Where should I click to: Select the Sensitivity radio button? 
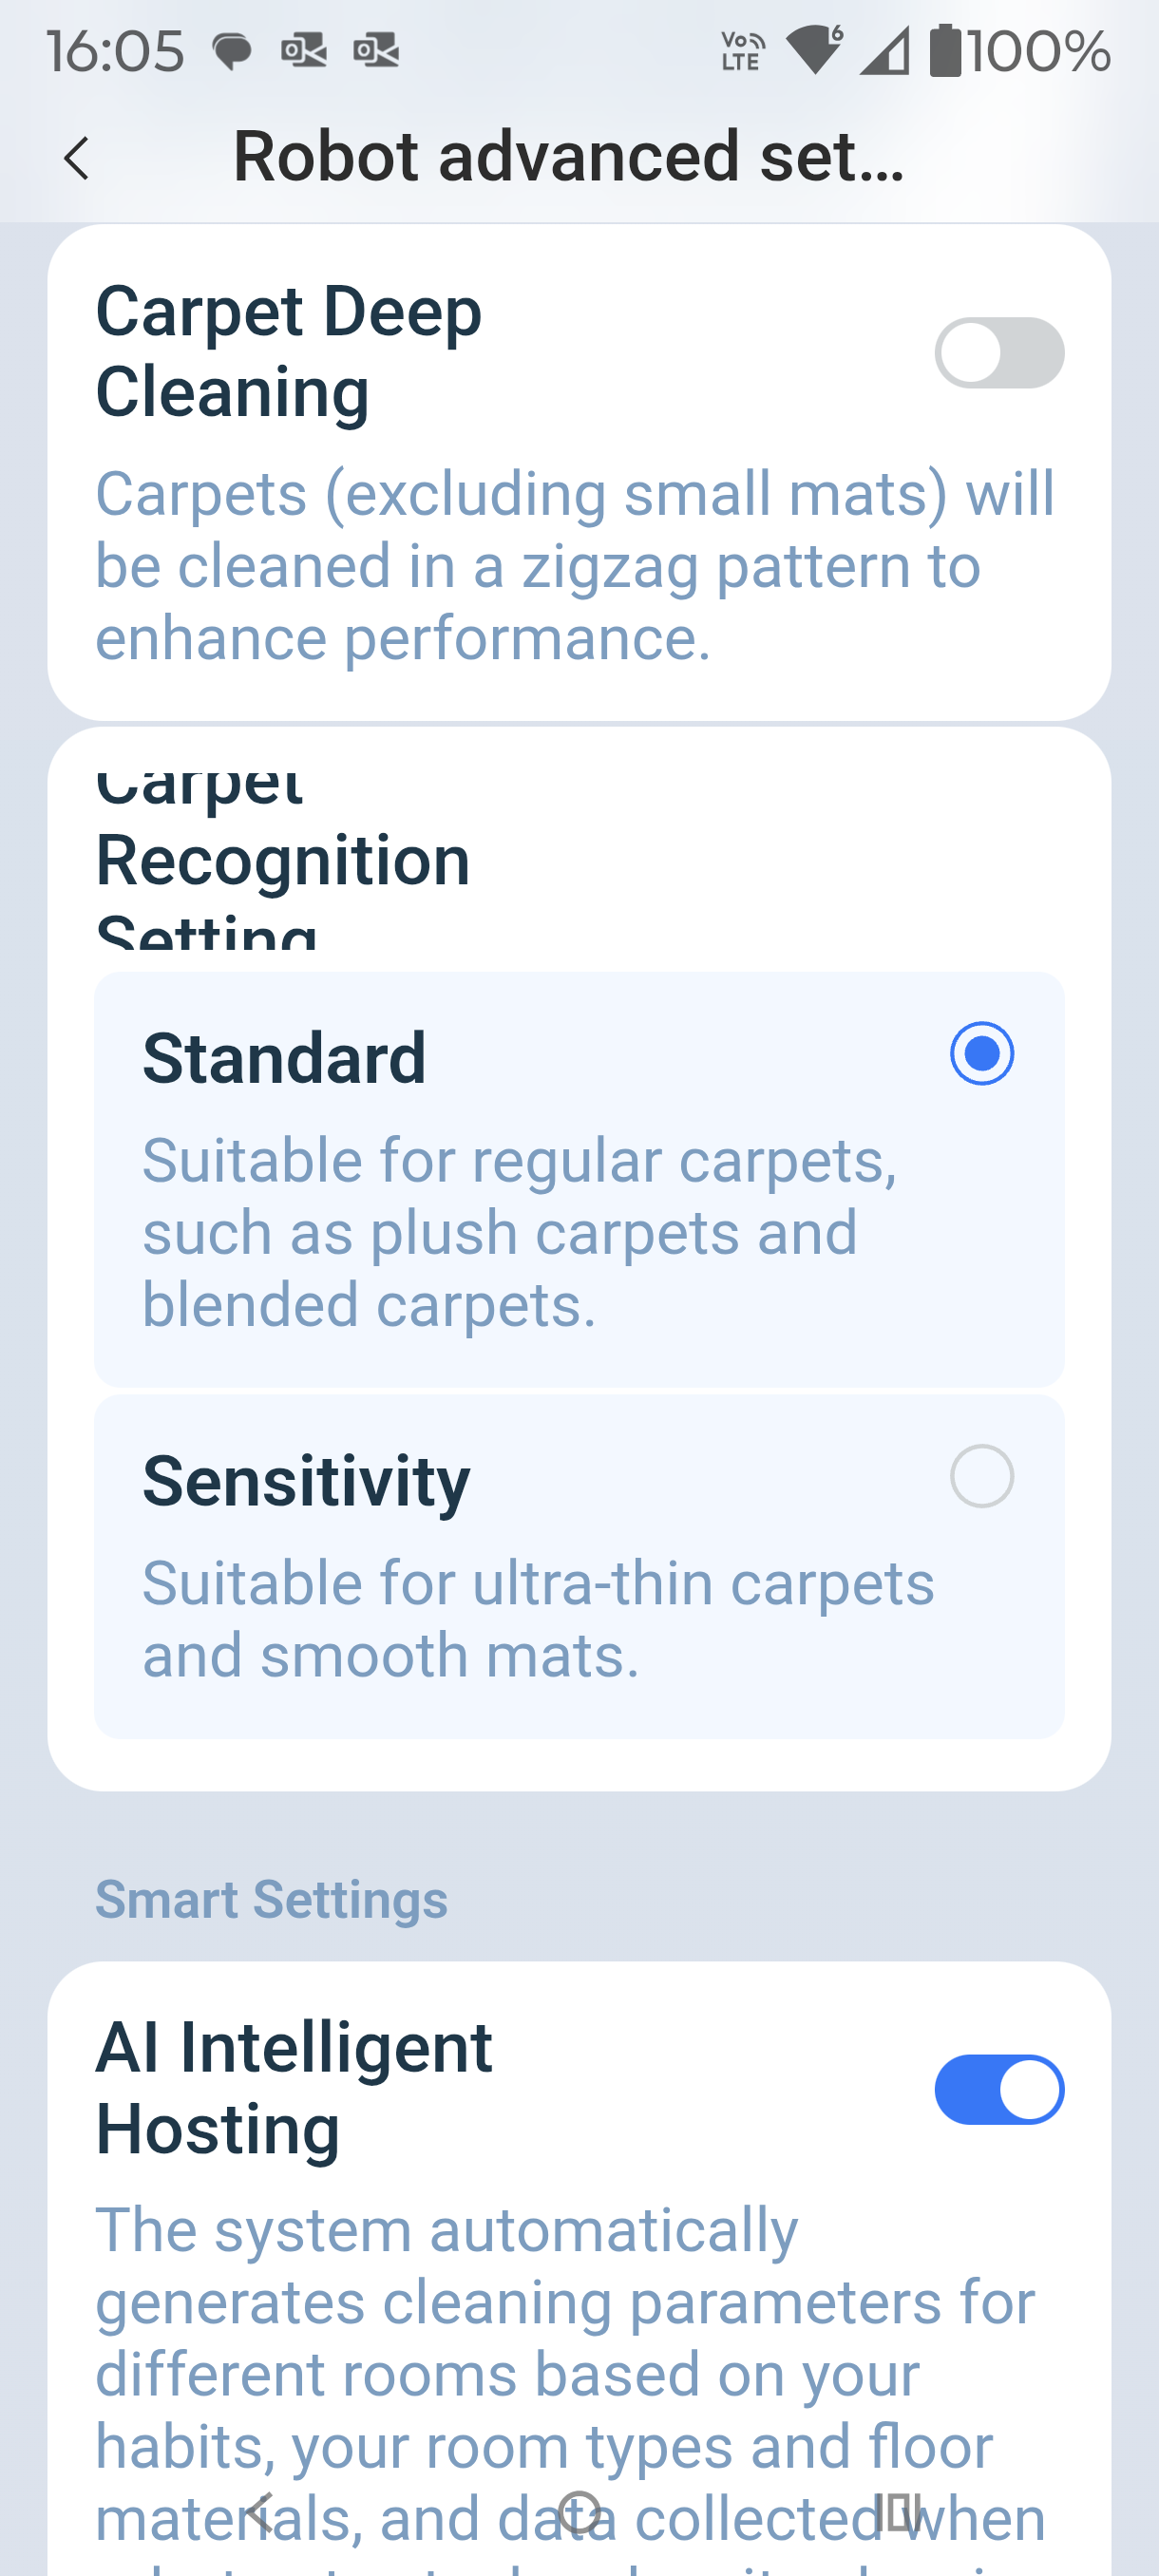click(981, 1476)
